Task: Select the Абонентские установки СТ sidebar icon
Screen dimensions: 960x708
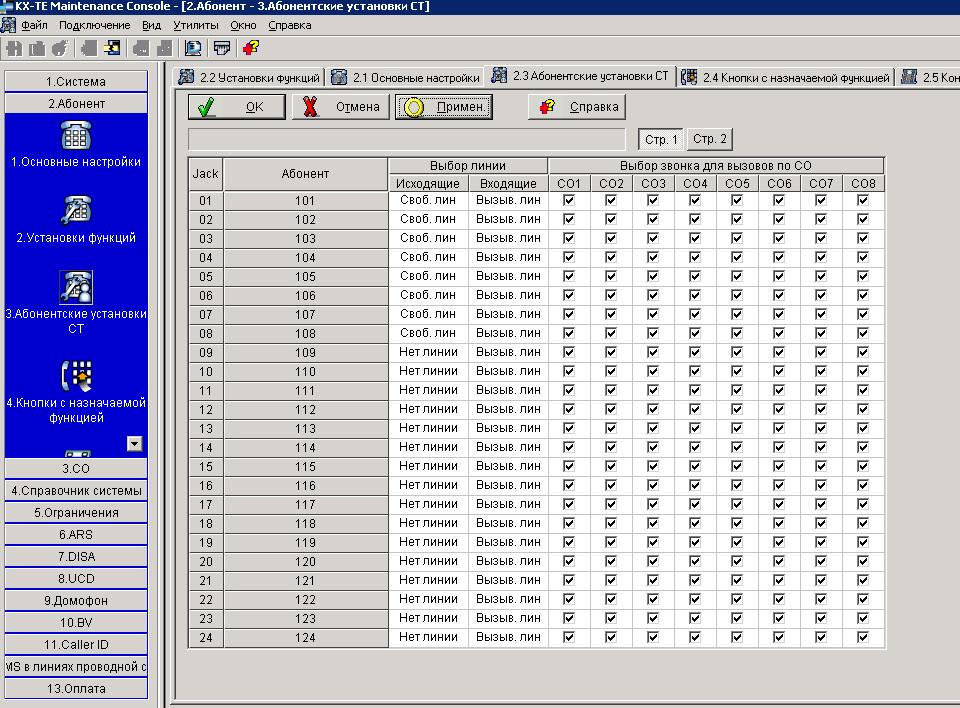Action: point(76,287)
